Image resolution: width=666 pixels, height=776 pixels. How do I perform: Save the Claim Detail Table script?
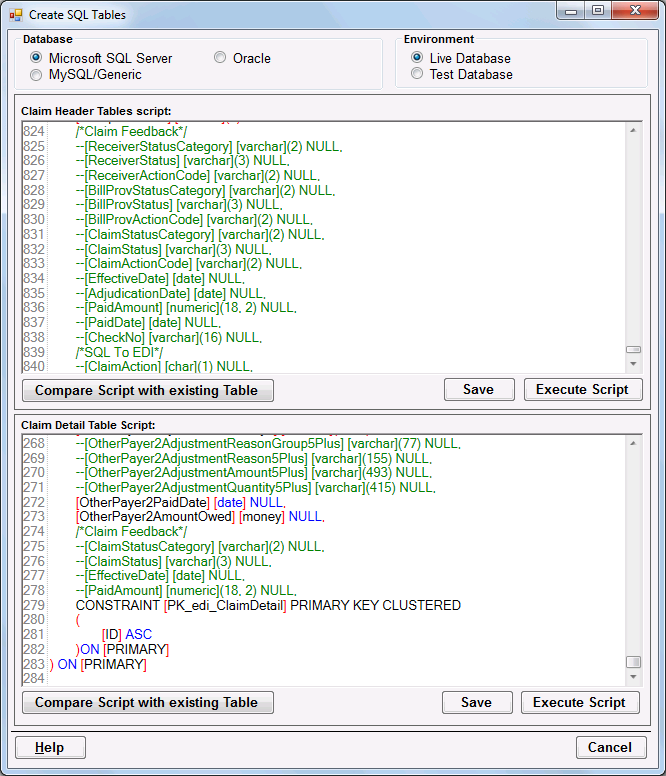477,702
